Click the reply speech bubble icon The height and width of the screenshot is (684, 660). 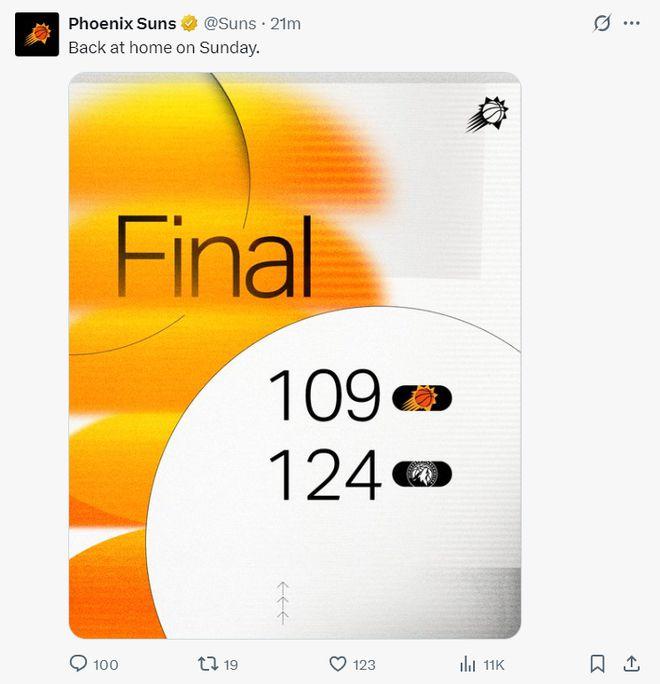tap(78, 663)
